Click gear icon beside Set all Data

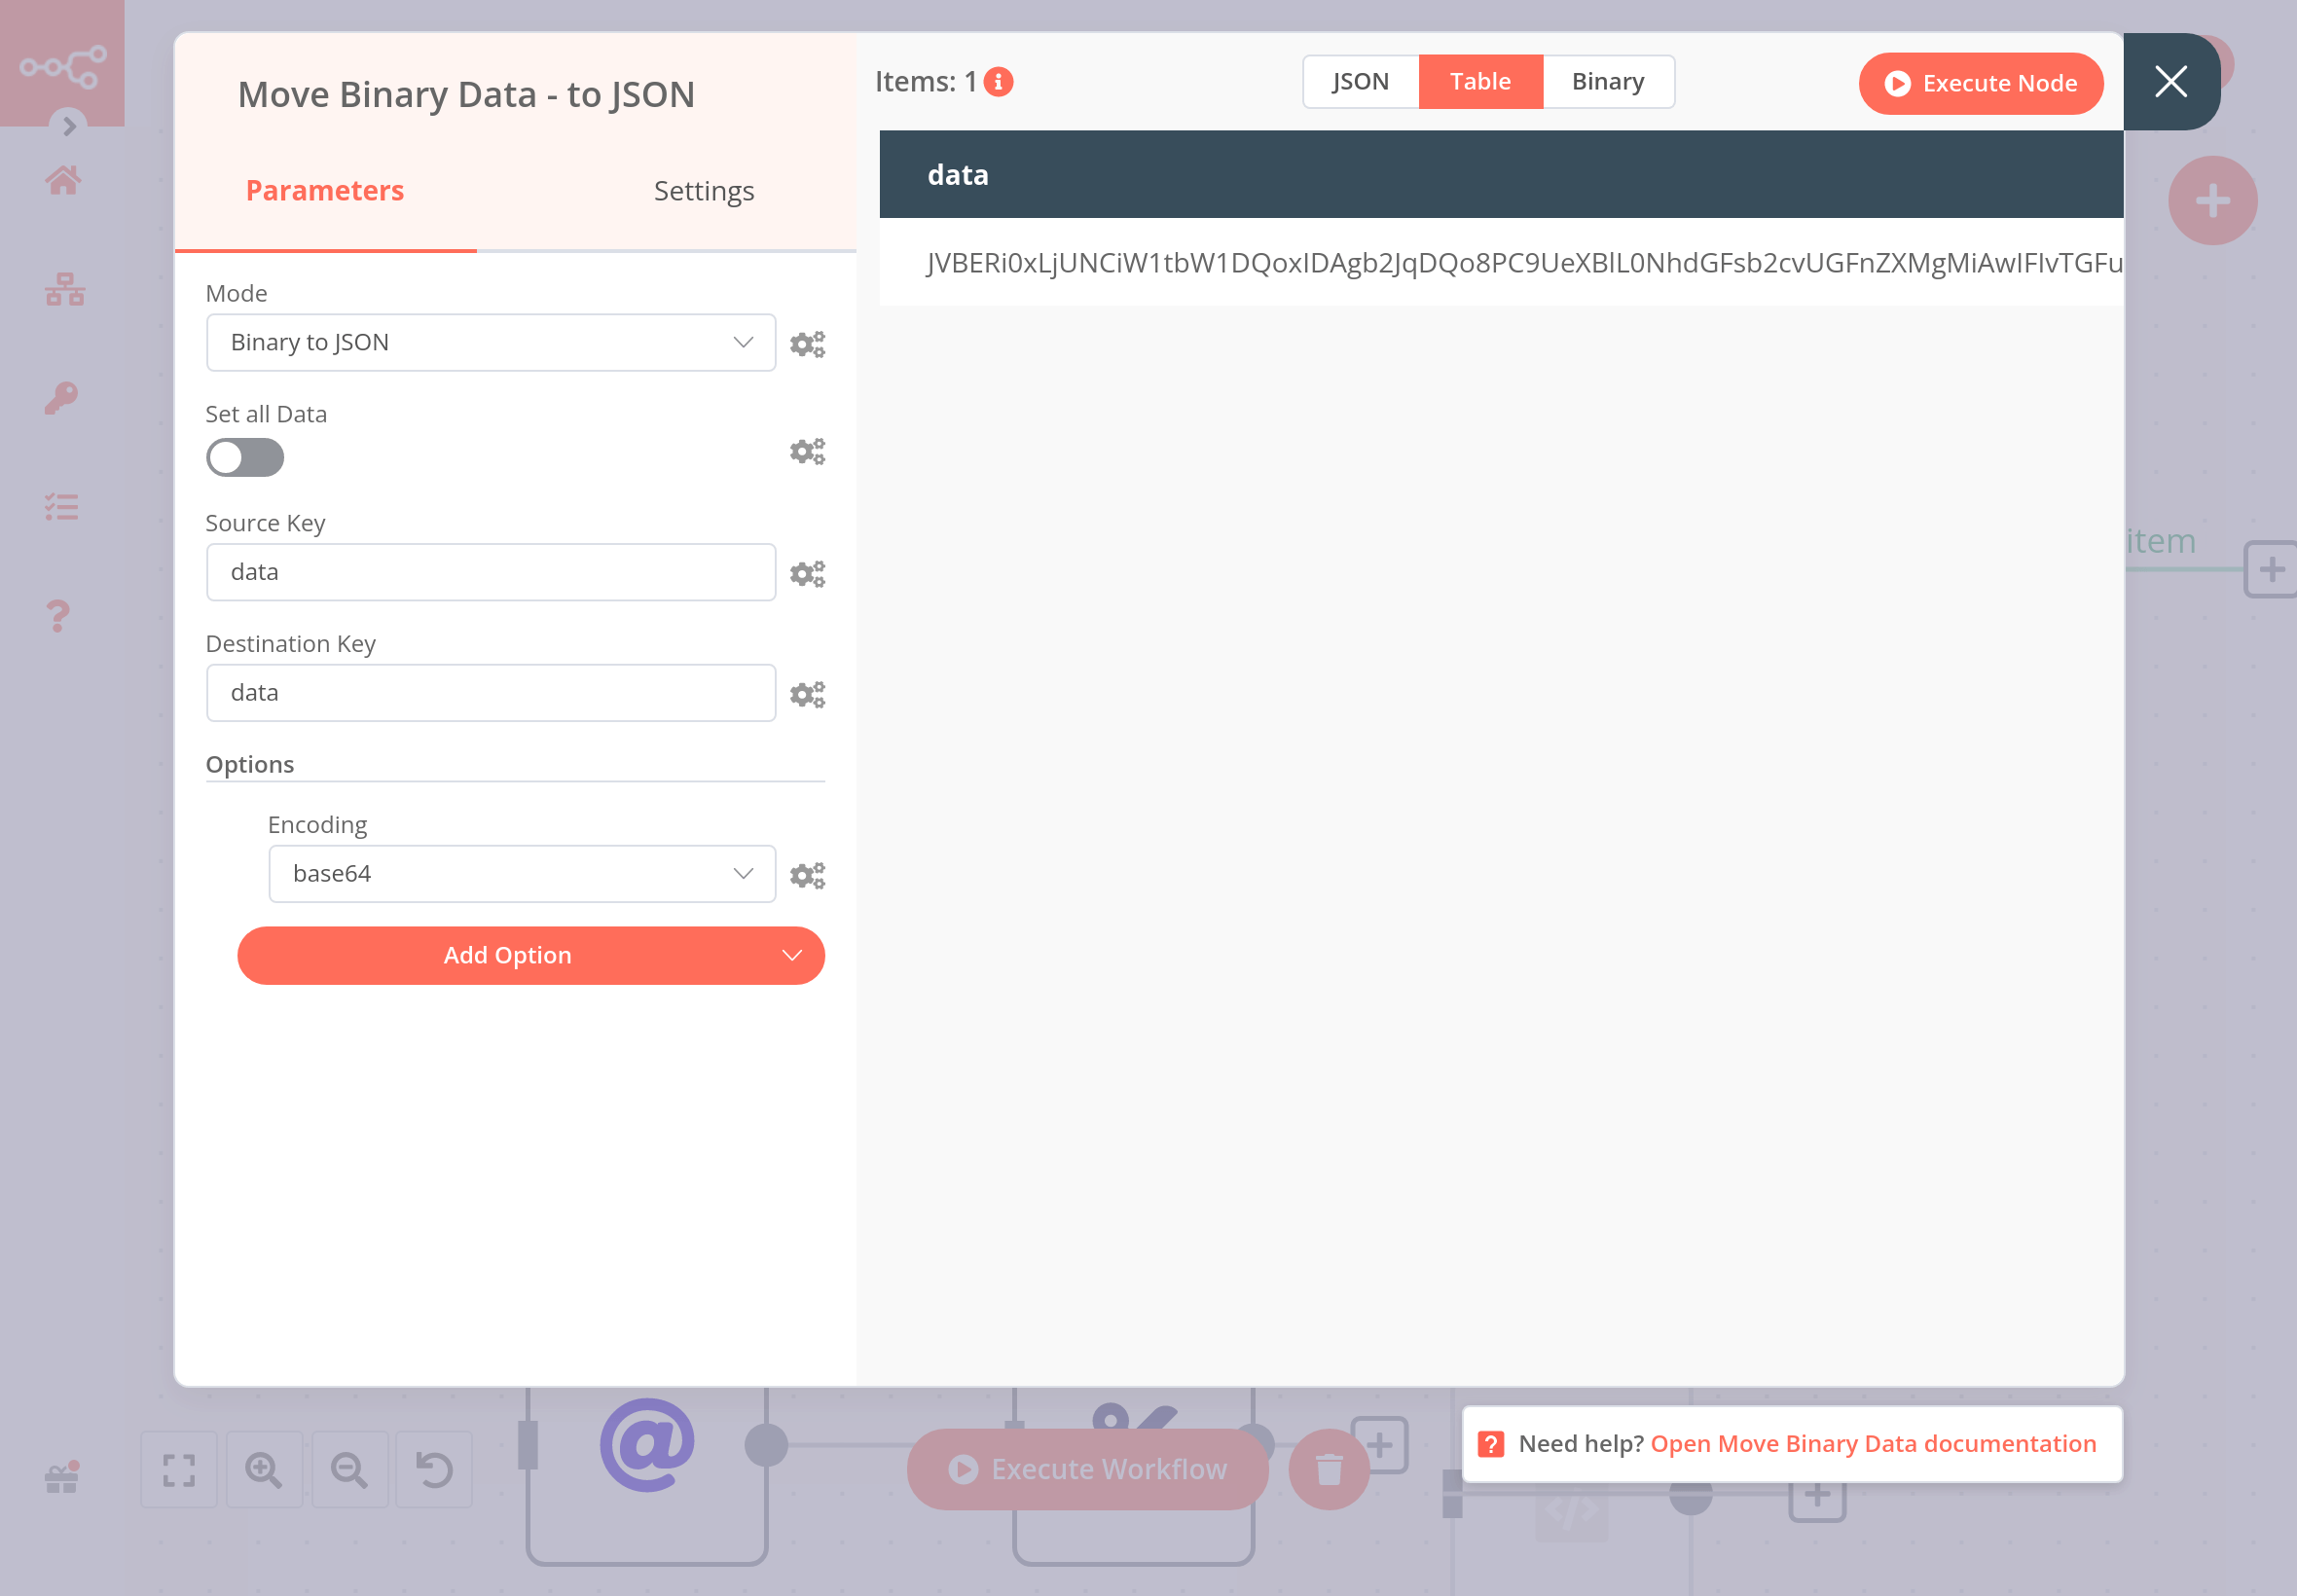(806, 452)
